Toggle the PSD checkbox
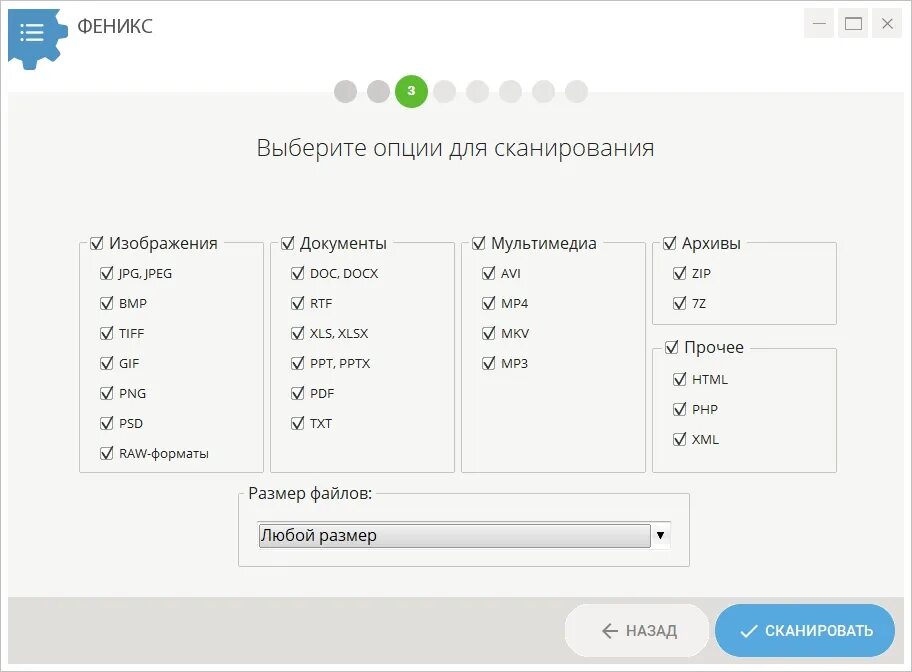The width and height of the screenshot is (912, 672). (106, 424)
